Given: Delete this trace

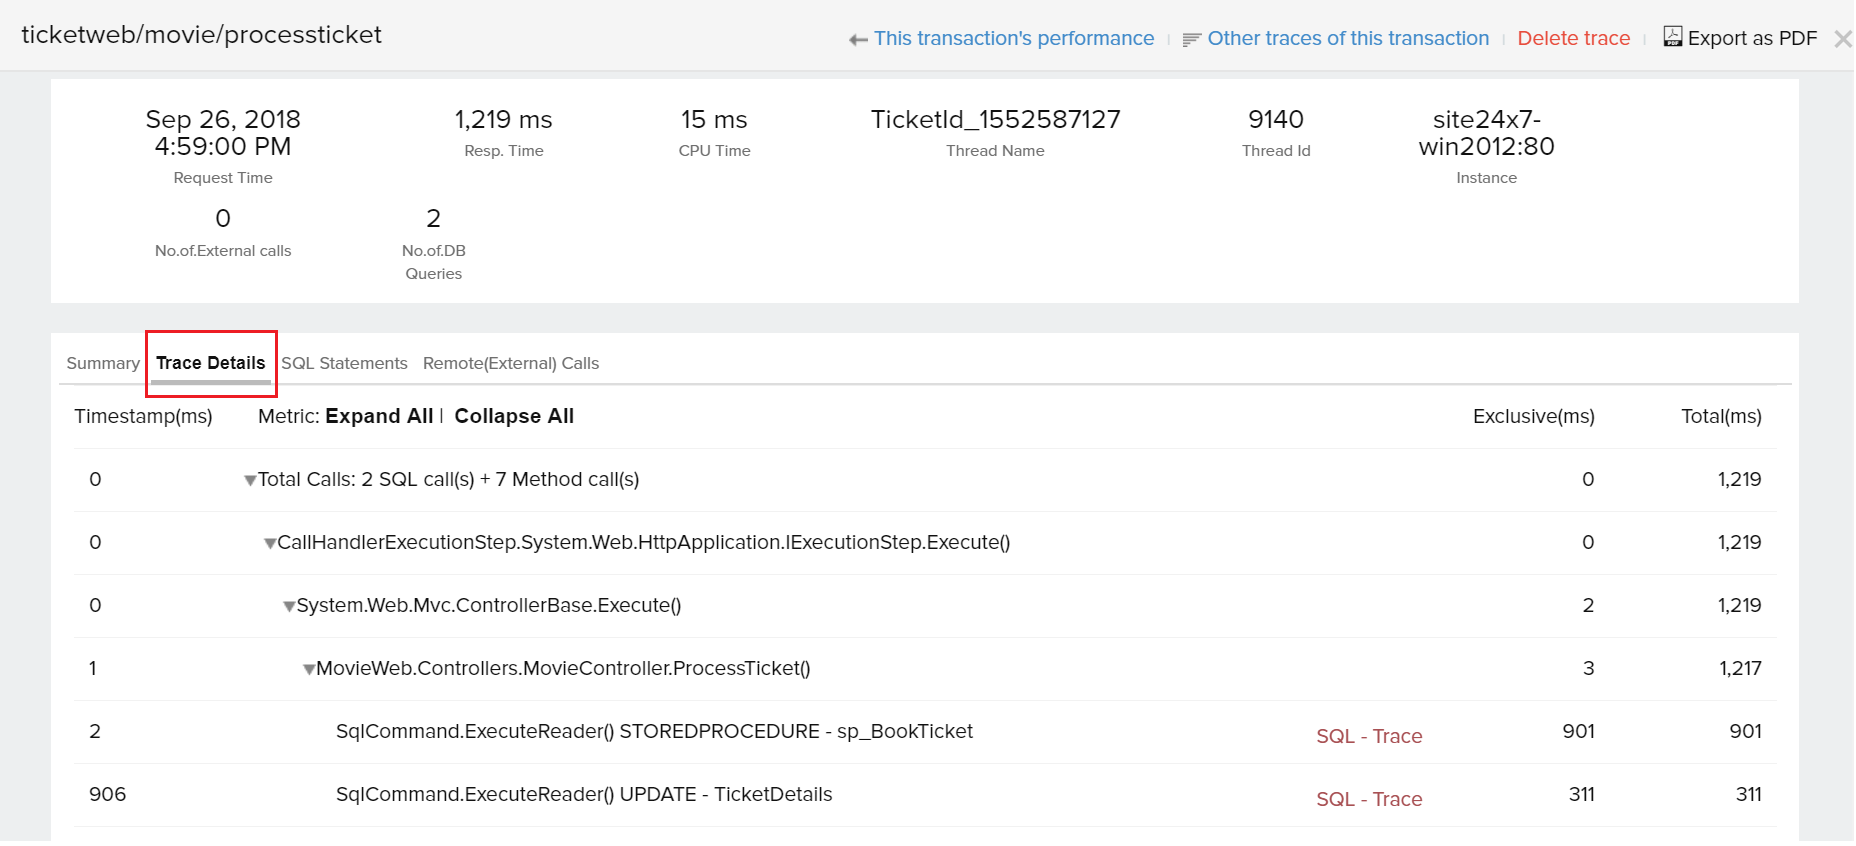Looking at the screenshot, I should click(x=1574, y=38).
